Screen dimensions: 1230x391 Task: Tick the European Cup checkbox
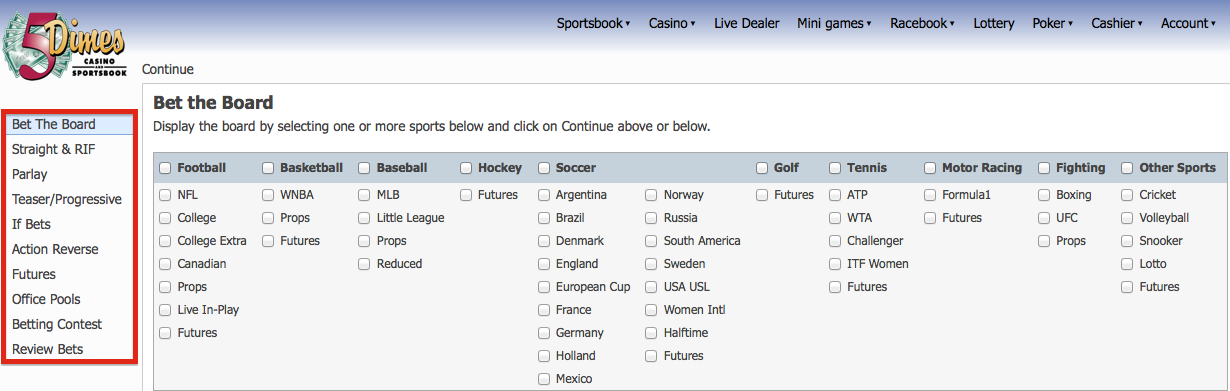[544, 287]
